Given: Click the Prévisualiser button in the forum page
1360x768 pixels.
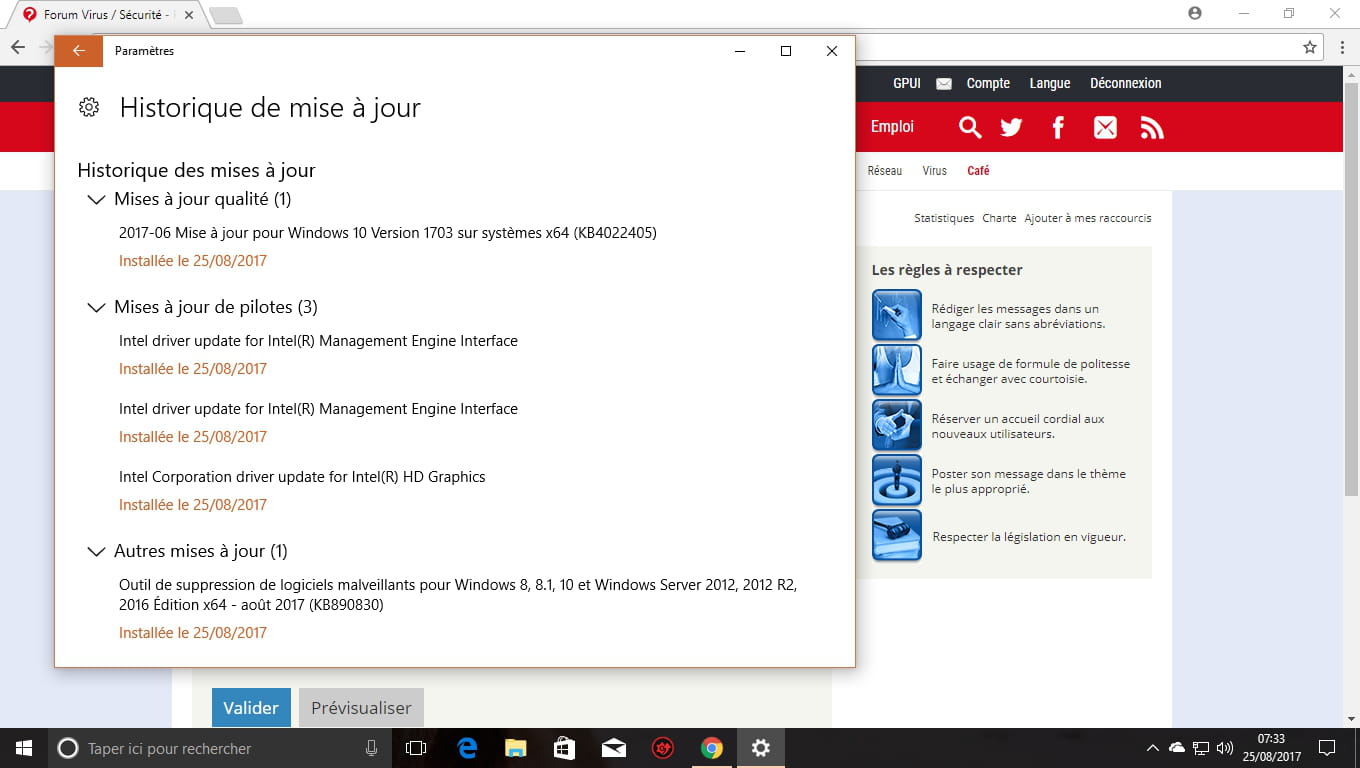Looking at the screenshot, I should pos(361,707).
